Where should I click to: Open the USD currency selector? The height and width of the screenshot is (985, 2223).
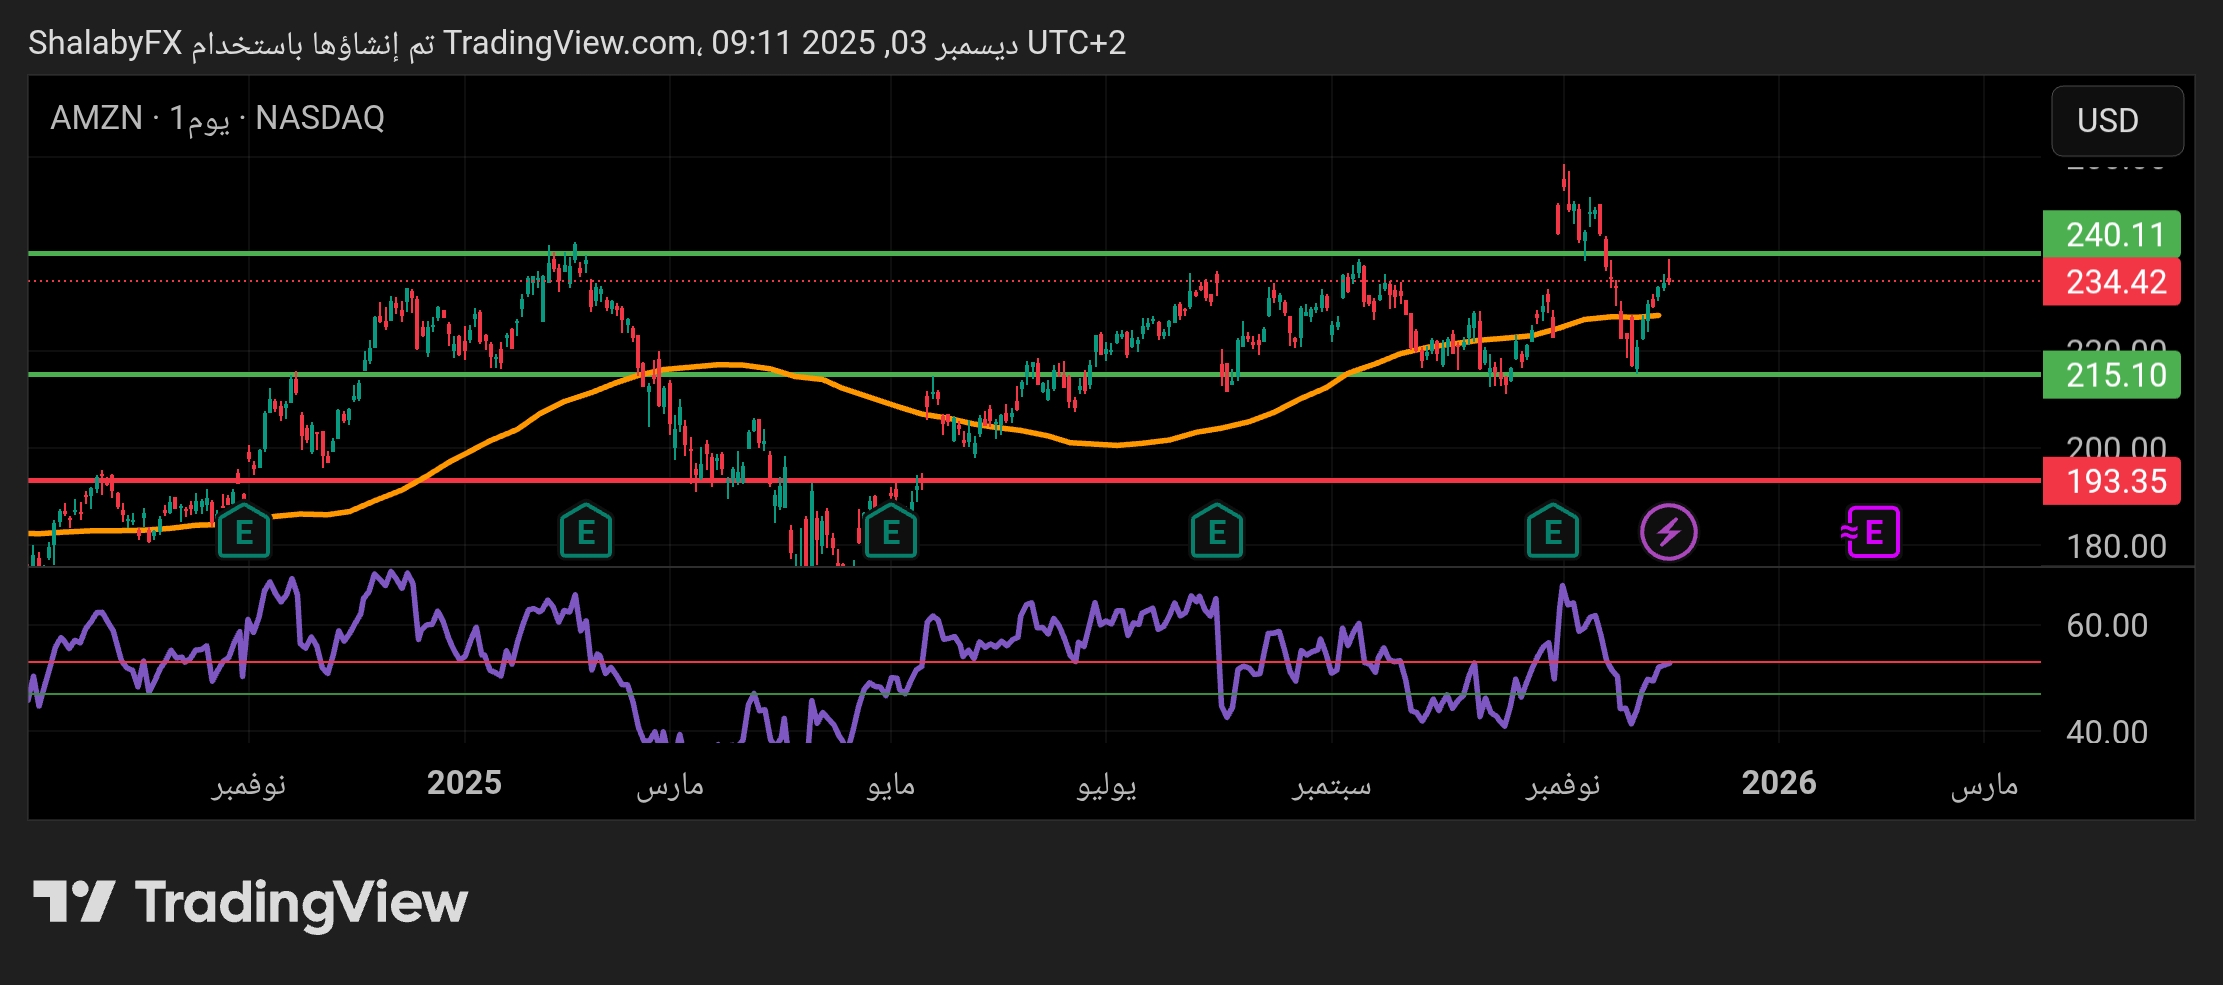tap(2116, 121)
